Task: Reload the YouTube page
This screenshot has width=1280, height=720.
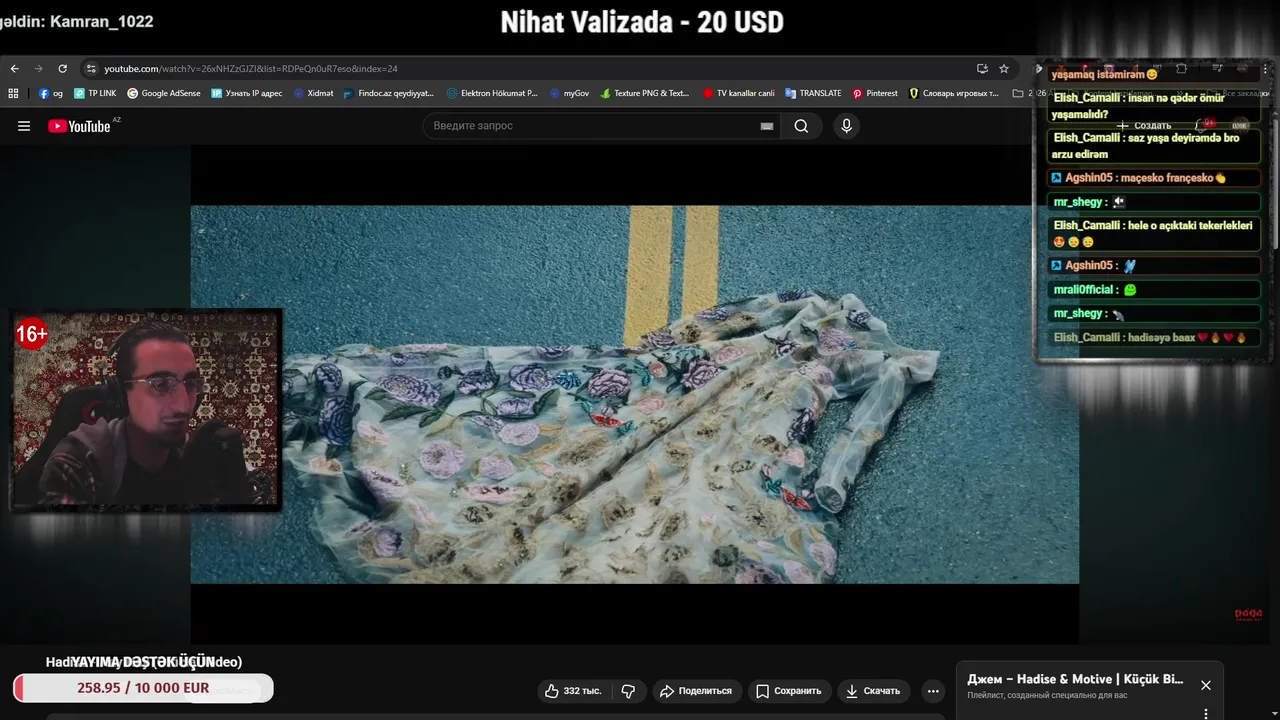Action: pyautogui.click(x=62, y=69)
